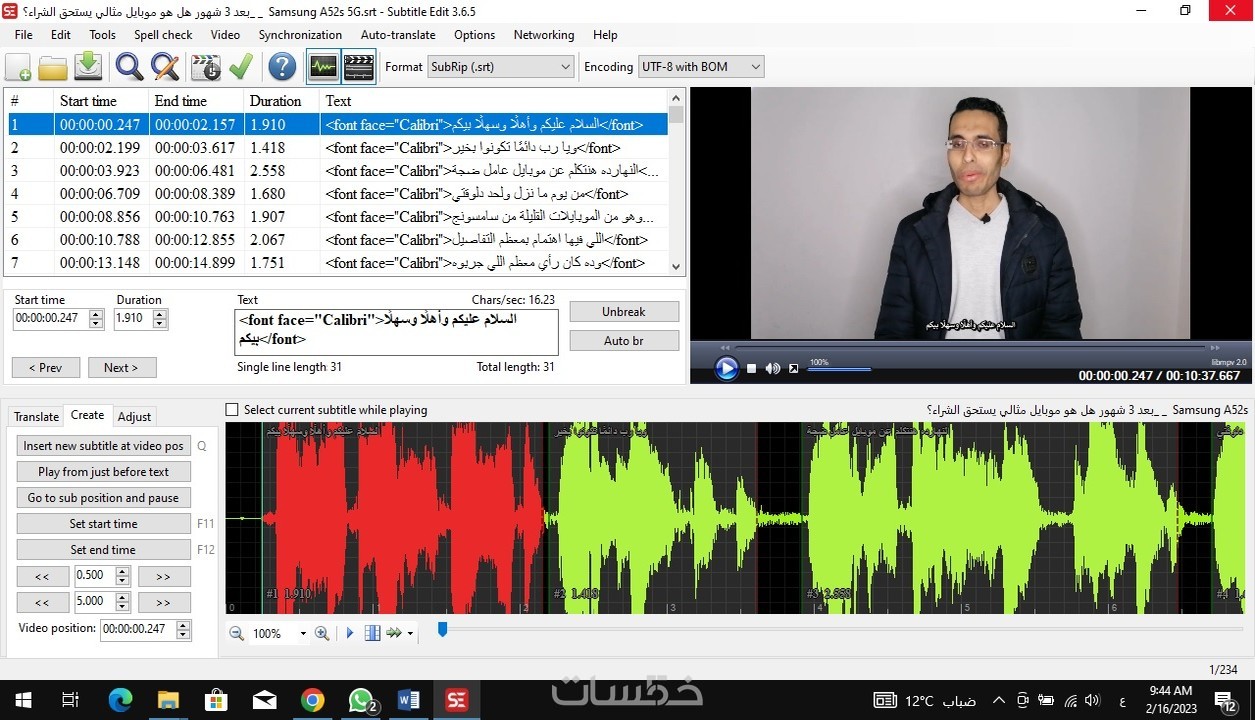Open Microsoft Edge from the taskbar
This screenshot has width=1255, height=720.
click(120, 700)
